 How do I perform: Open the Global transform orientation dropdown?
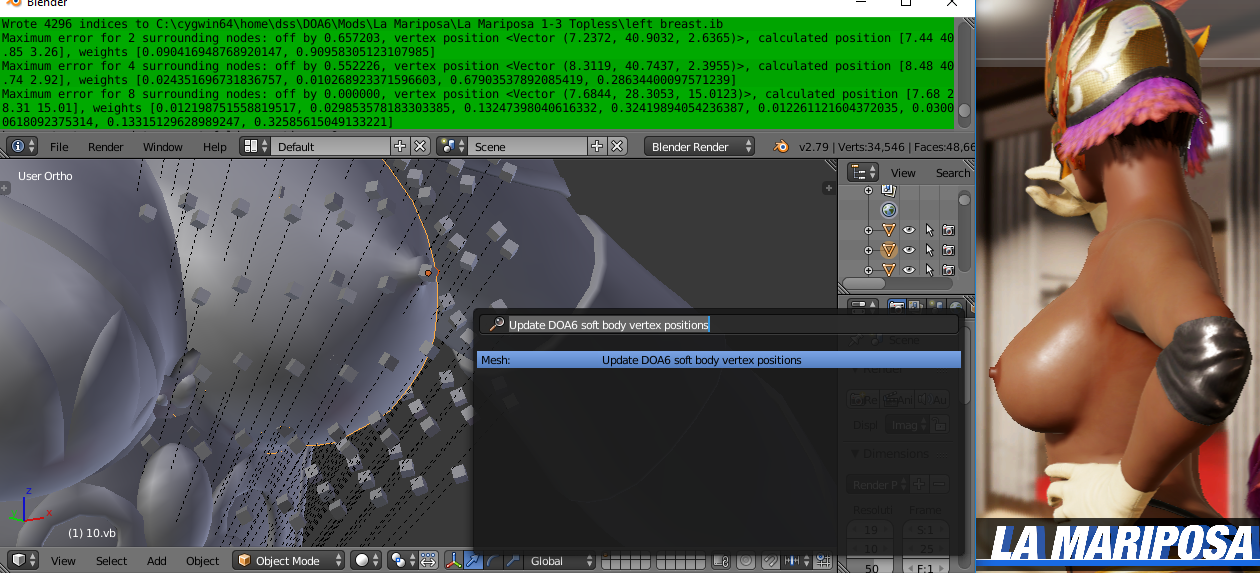click(559, 561)
